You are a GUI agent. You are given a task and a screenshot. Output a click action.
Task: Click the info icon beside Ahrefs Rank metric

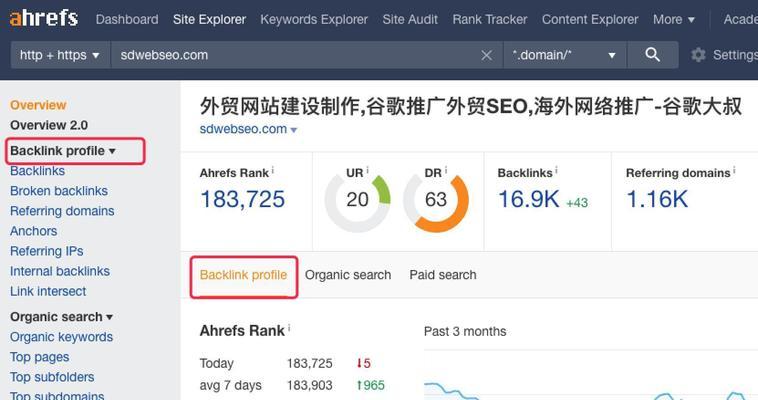tap(273, 170)
